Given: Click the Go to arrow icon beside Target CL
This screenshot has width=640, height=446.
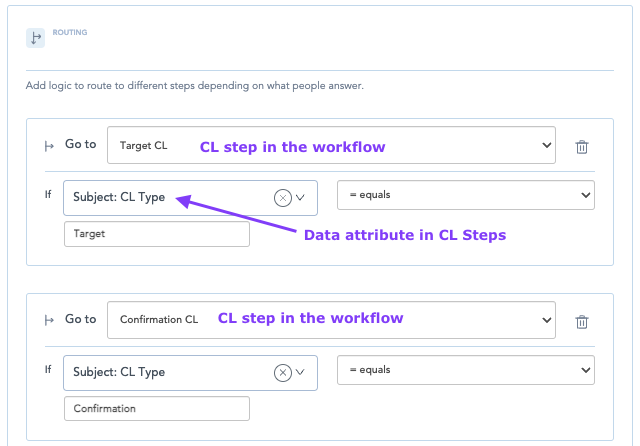Looking at the screenshot, I should (x=49, y=146).
